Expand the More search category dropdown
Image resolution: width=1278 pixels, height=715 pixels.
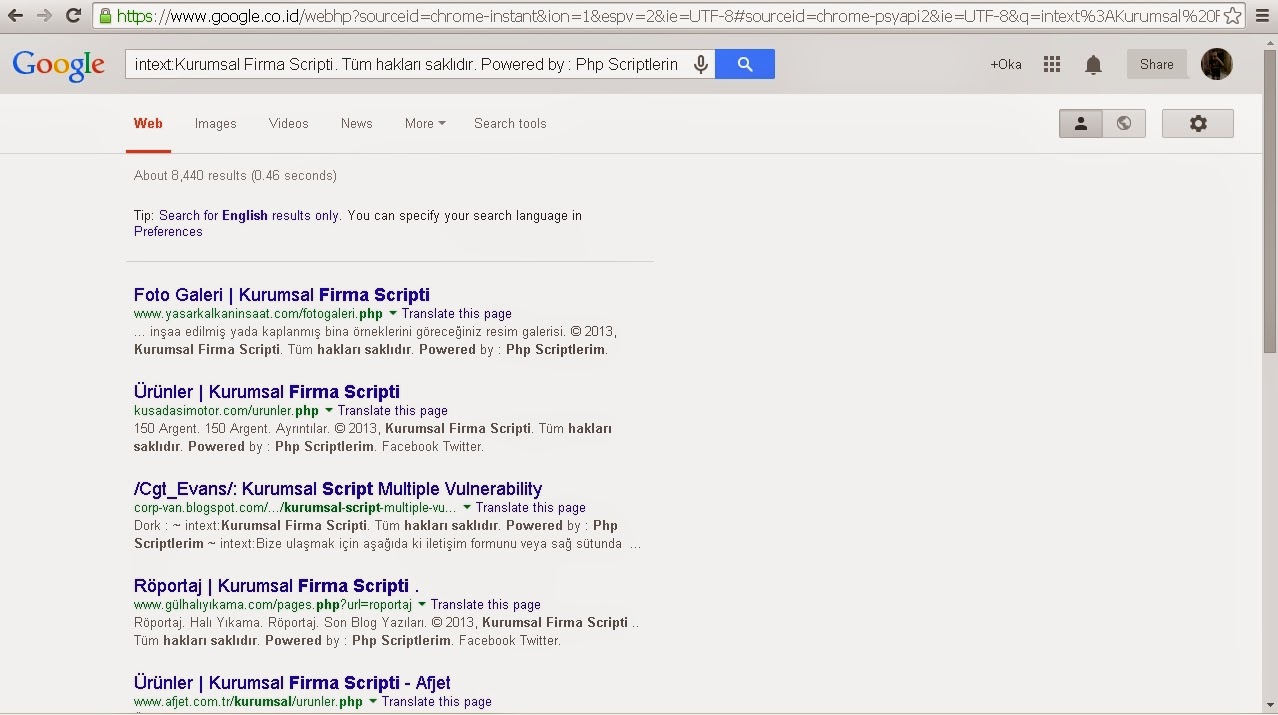click(425, 123)
